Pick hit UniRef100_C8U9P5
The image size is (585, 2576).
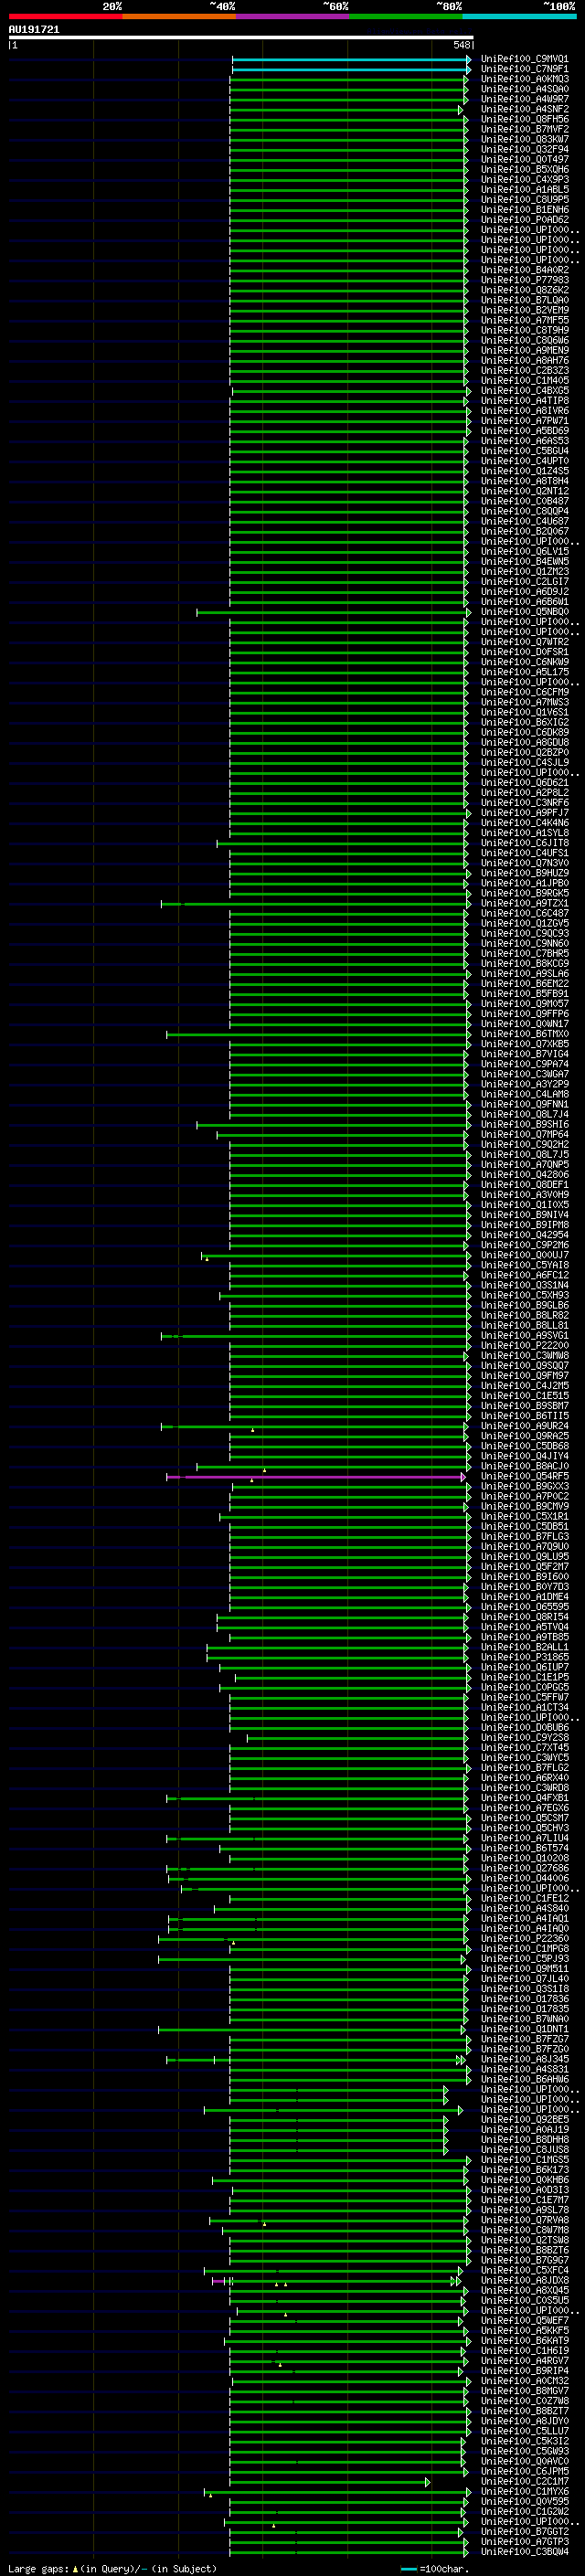(525, 199)
